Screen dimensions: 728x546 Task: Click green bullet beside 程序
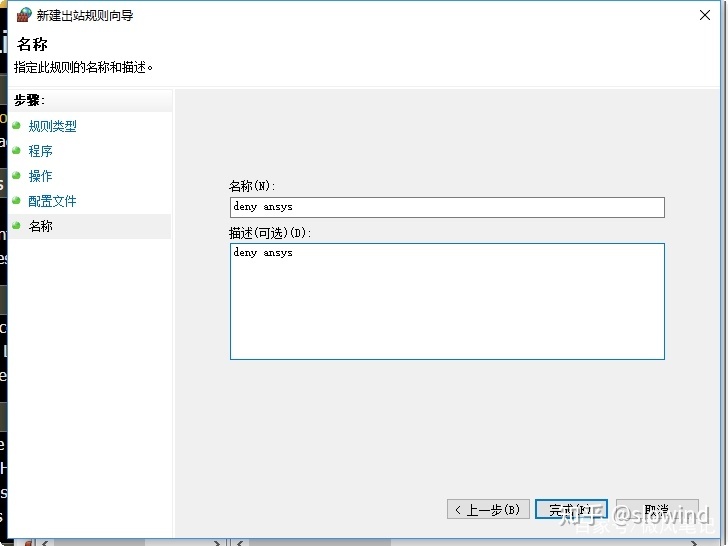tap(17, 150)
